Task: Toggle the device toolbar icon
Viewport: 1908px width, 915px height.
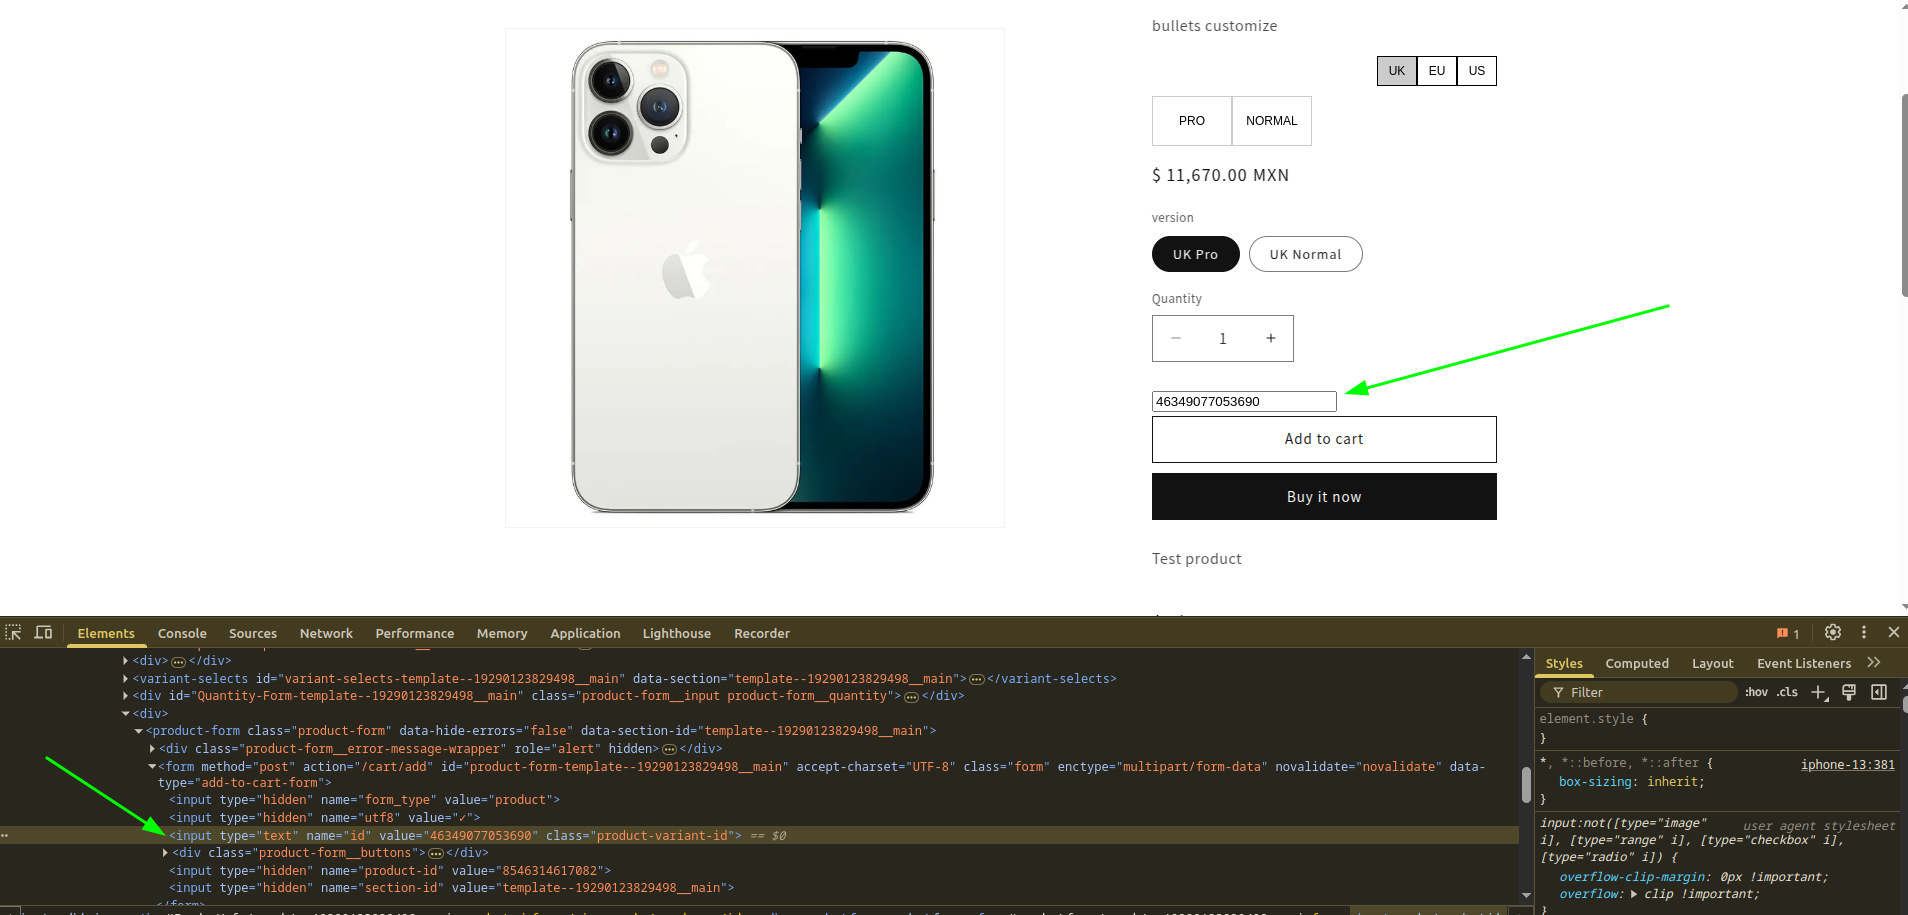Action: click(43, 633)
